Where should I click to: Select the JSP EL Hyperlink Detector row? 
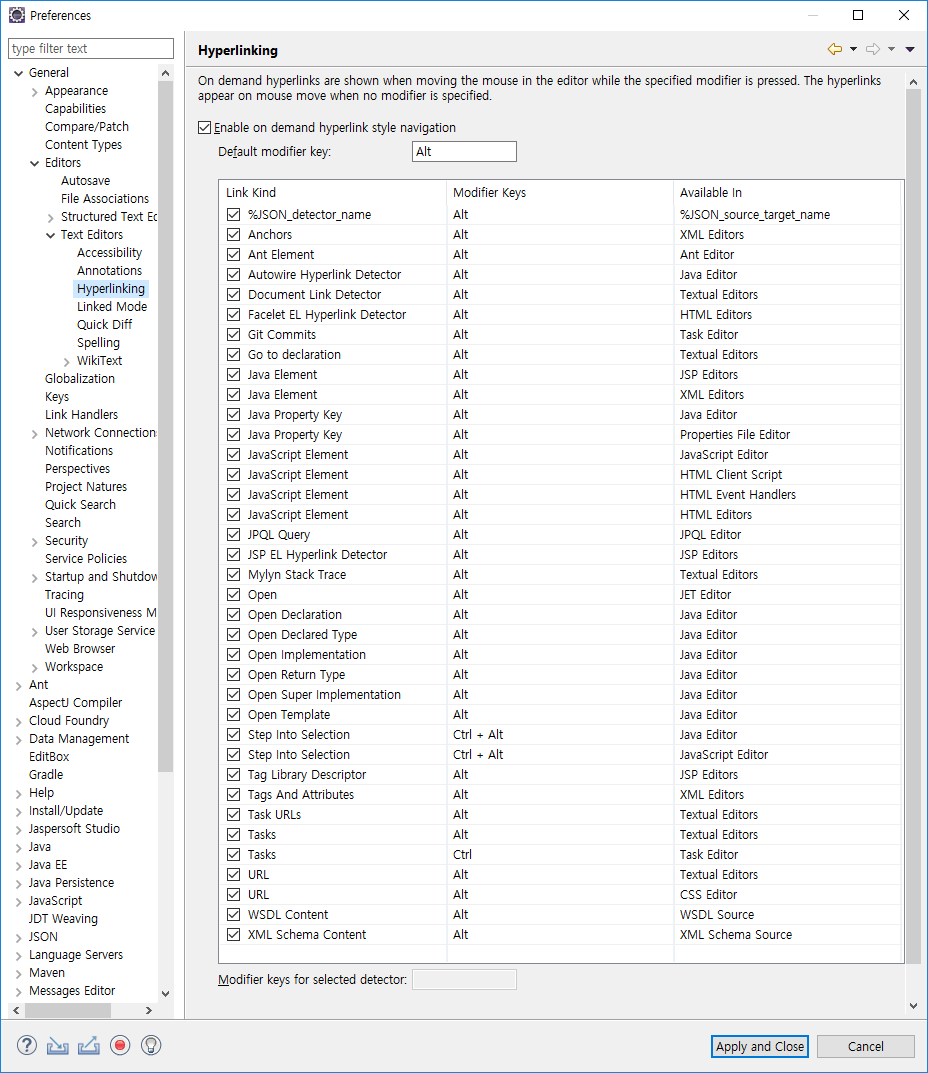(x=560, y=555)
